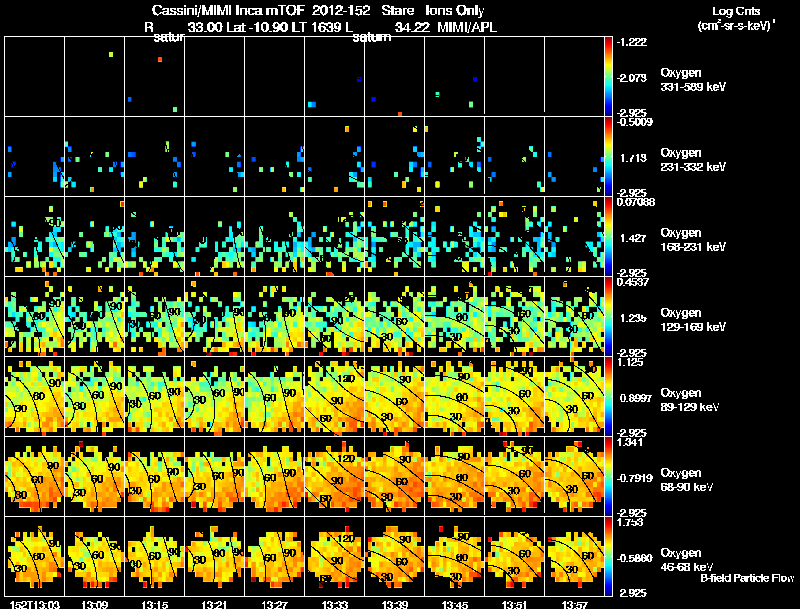Select the 13:57 panel in 89-129 keV row
Image resolution: width=800 pixels, height=609 pixels.
[574, 396]
